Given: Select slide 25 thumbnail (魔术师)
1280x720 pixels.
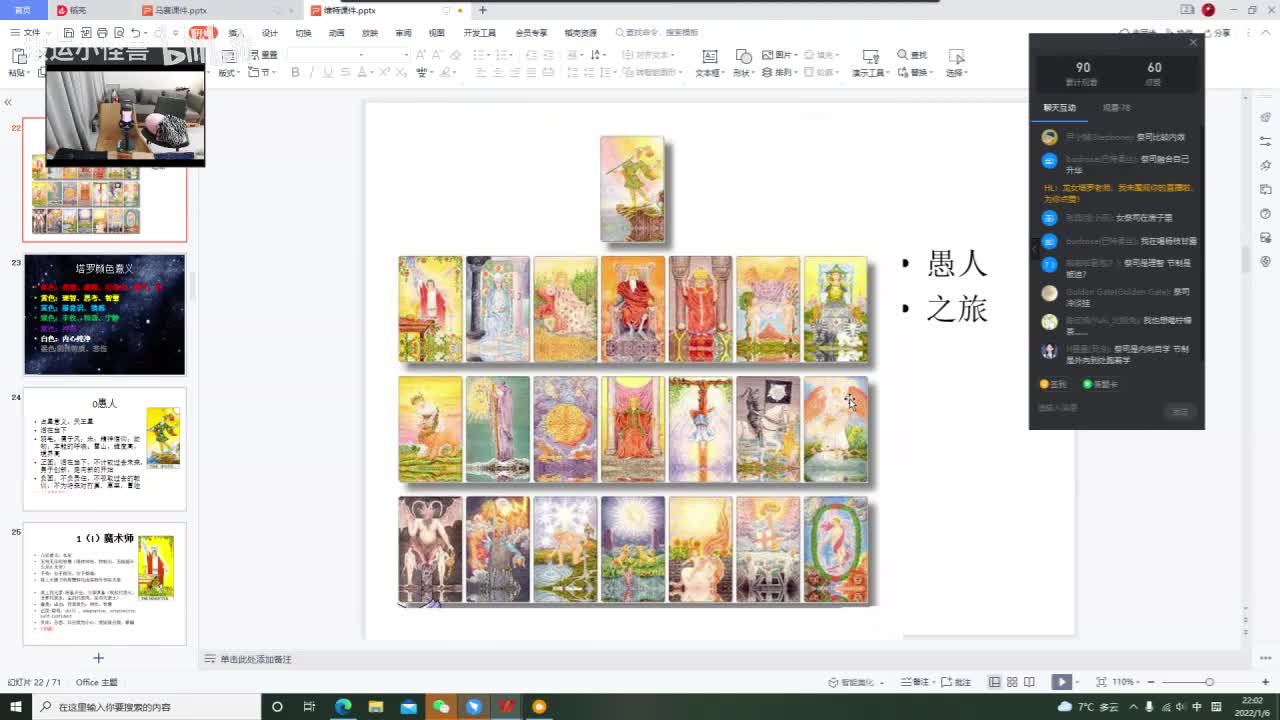Looking at the screenshot, I should point(105,583).
